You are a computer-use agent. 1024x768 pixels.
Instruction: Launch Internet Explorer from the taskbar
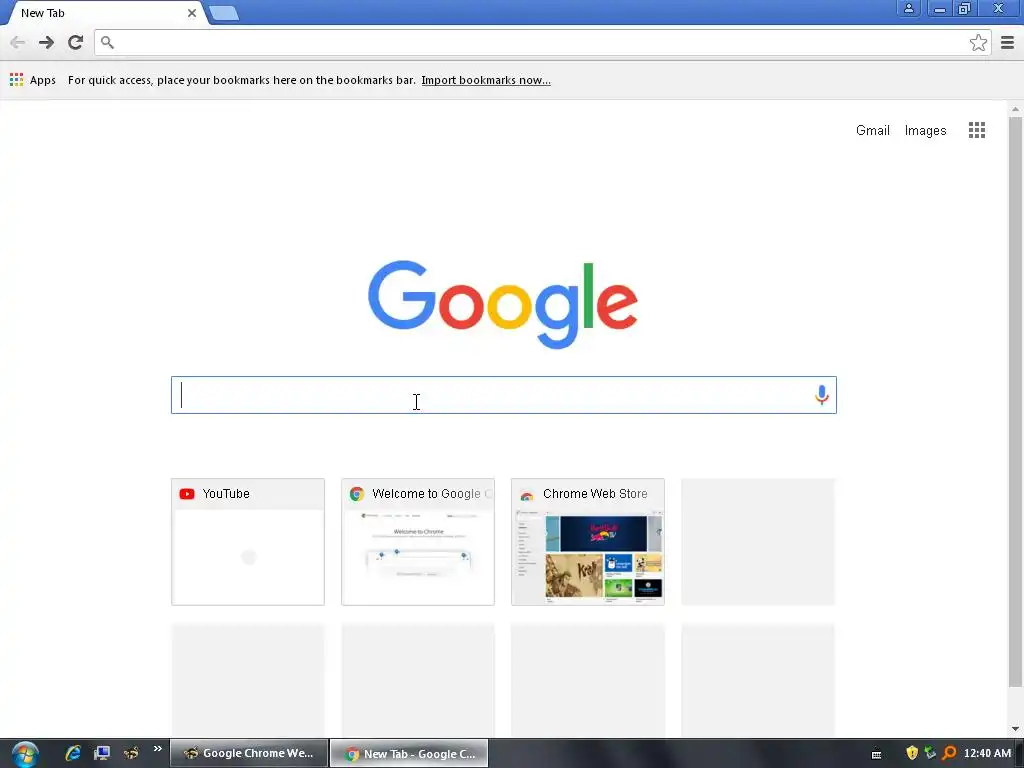[73, 753]
